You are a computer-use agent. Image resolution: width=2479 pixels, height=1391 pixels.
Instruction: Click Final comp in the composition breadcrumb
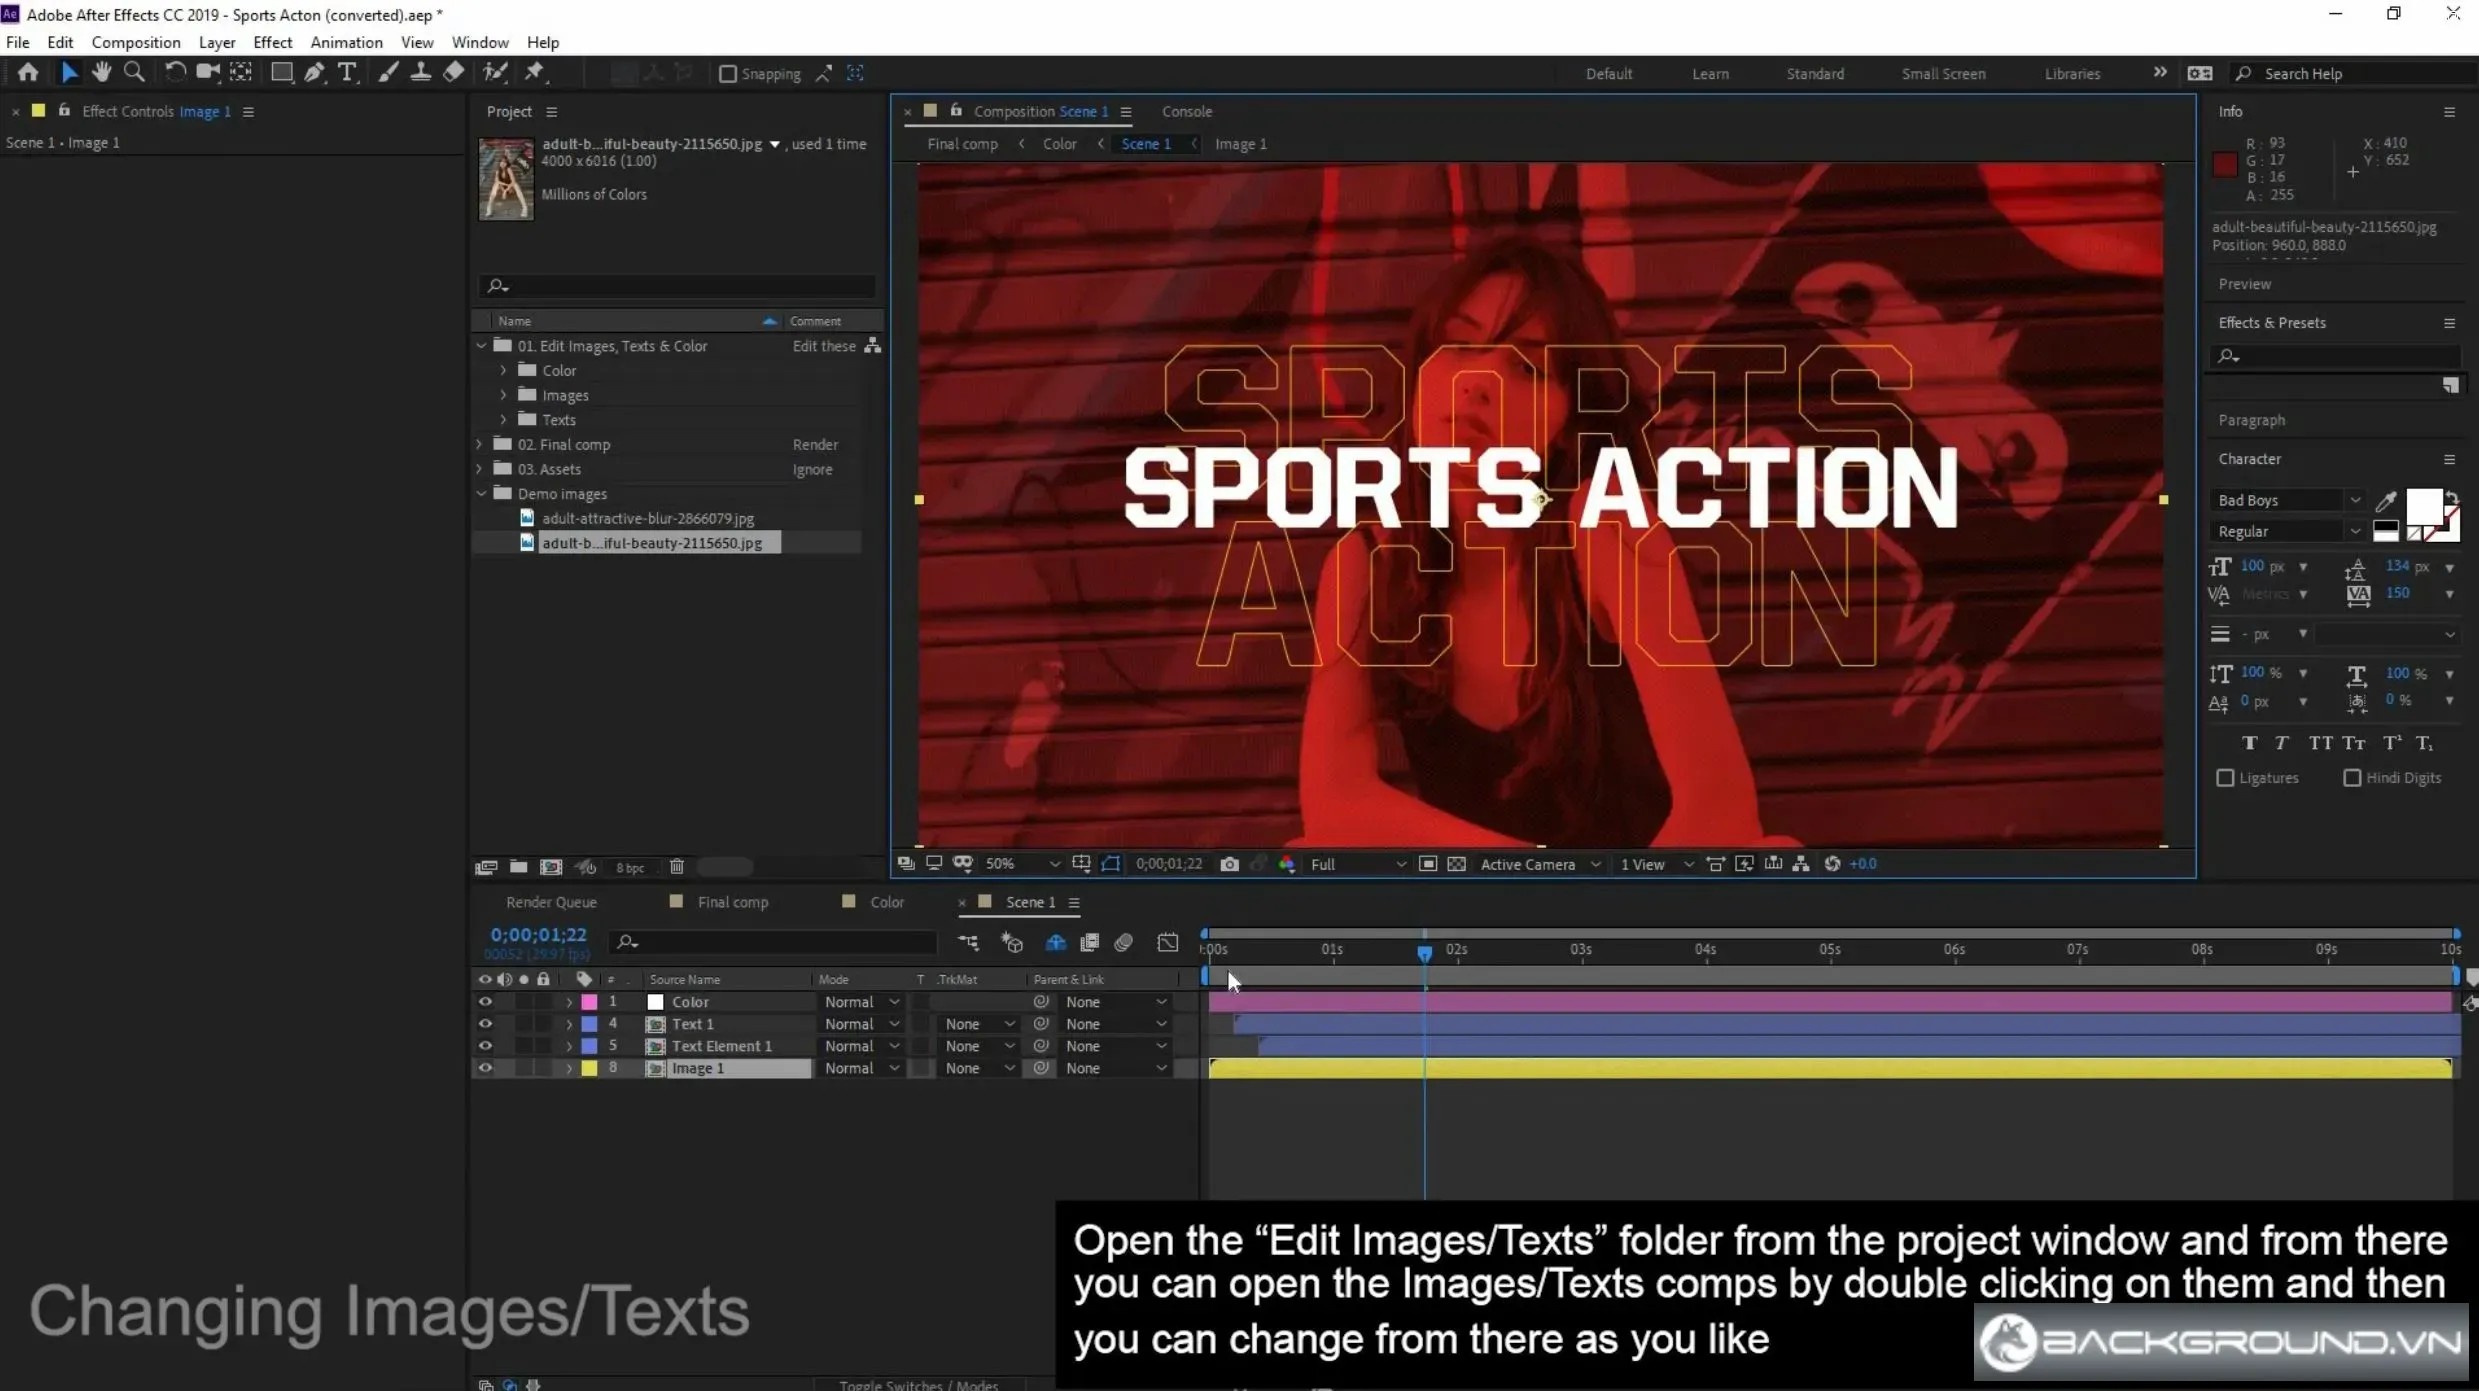pos(962,144)
